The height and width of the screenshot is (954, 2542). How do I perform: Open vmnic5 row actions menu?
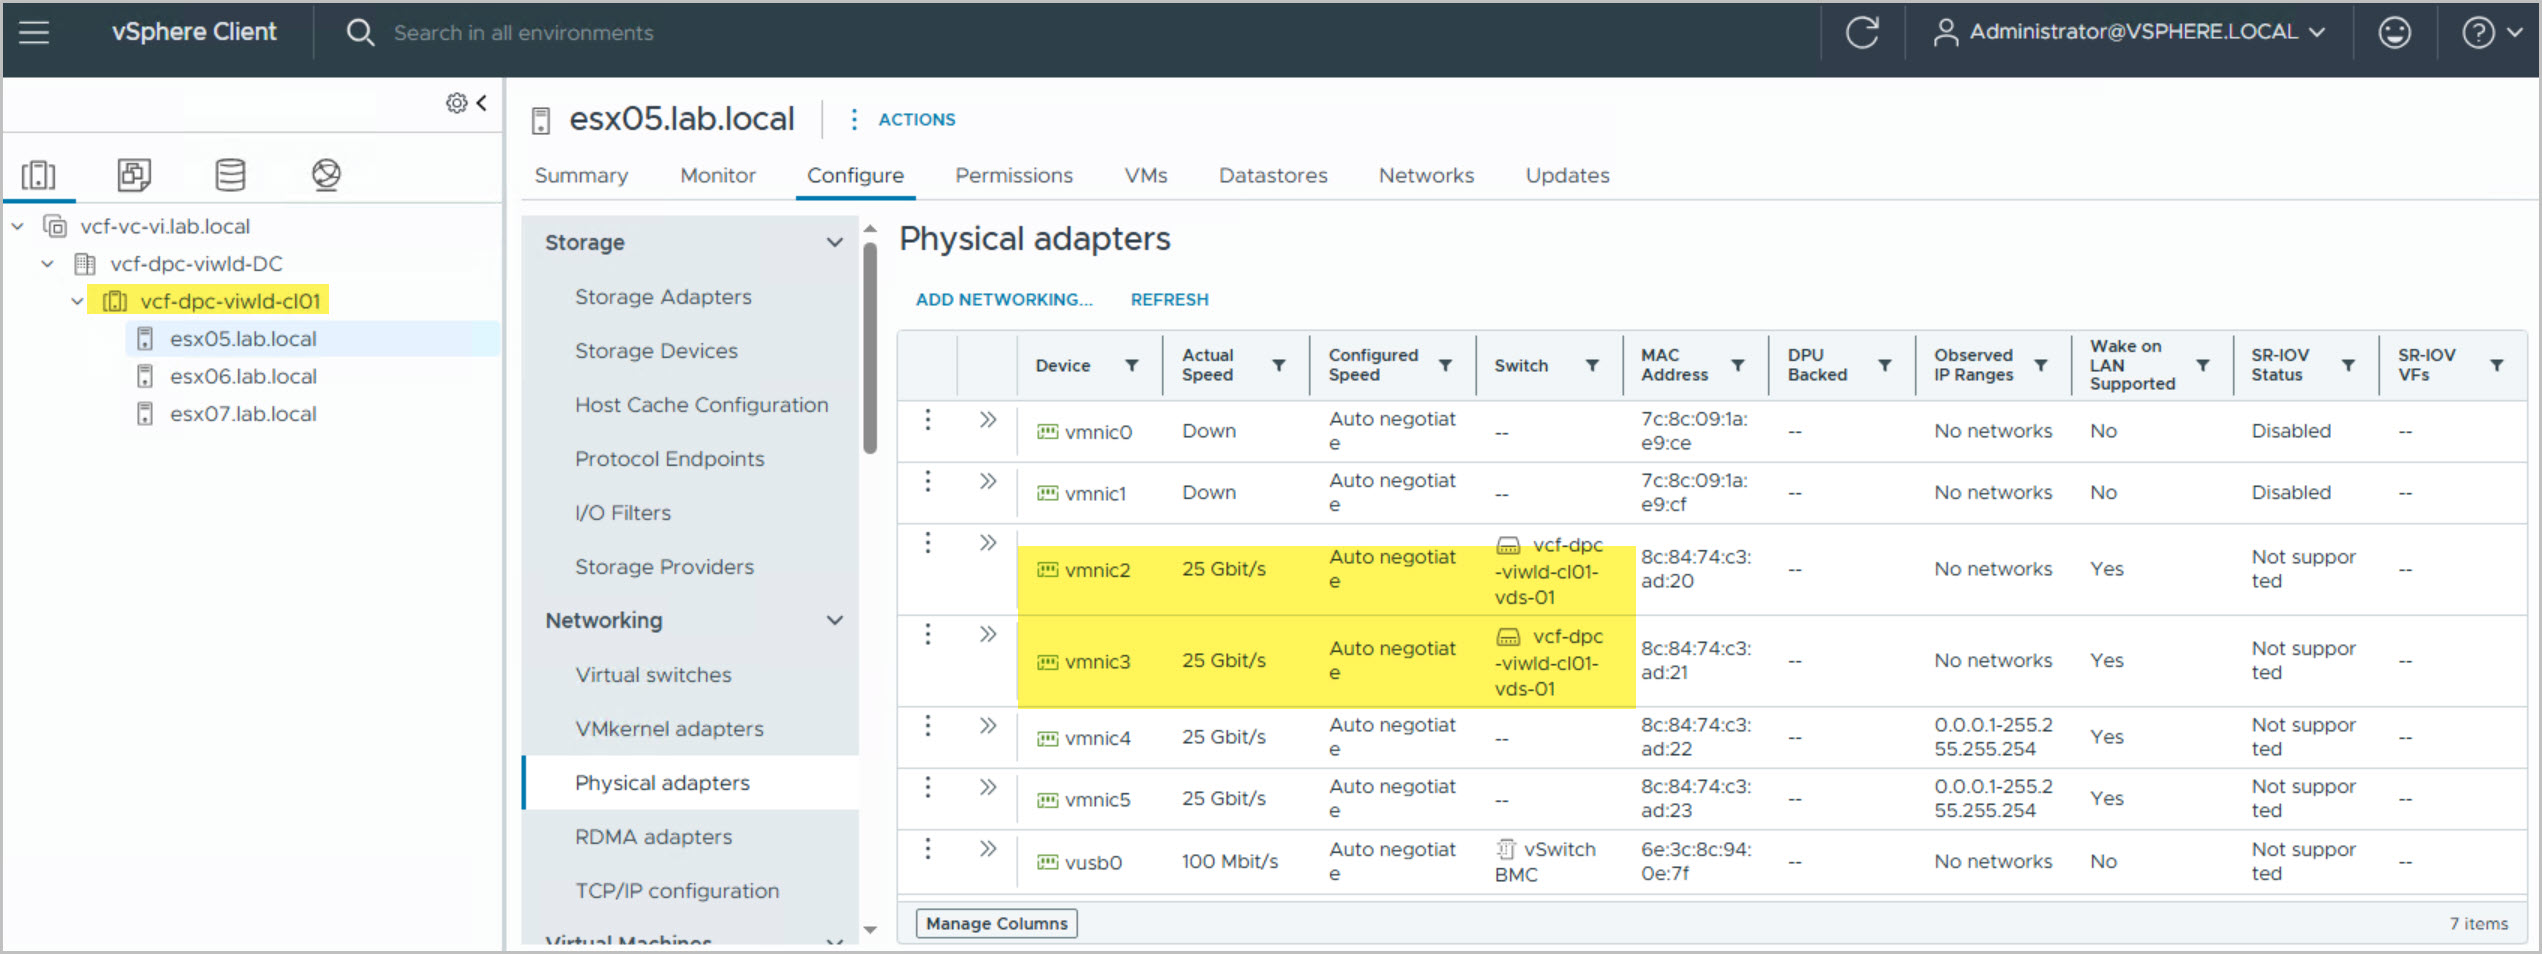(x=928, y=788)
